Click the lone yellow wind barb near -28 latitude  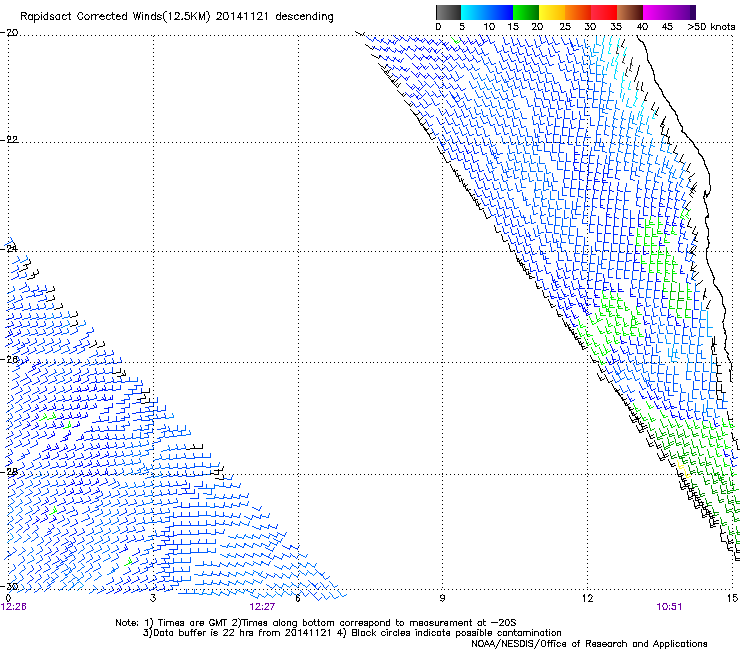(x=683, y=470)
